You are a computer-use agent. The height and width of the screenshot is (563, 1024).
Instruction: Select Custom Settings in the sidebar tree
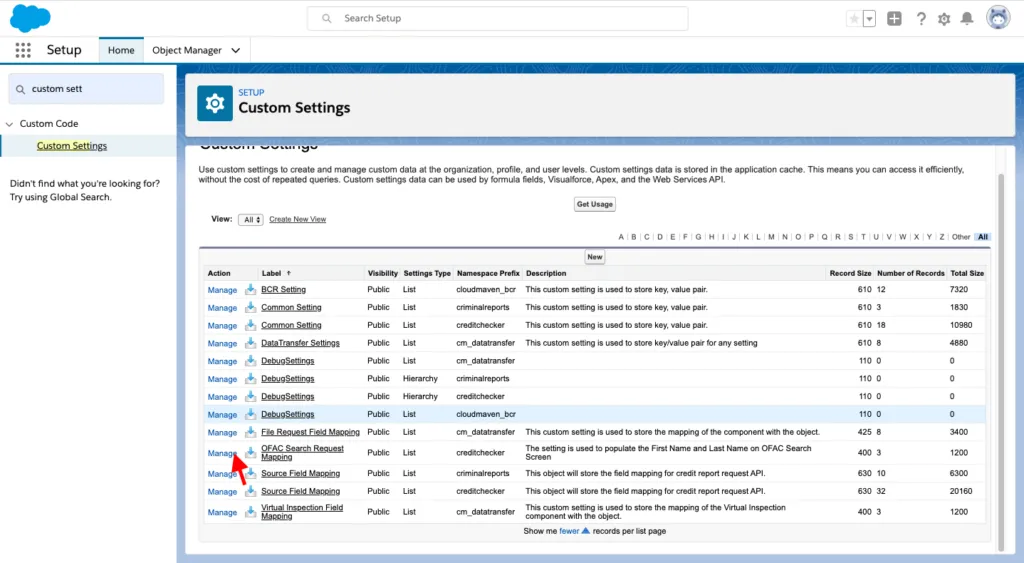pos(72,146)
